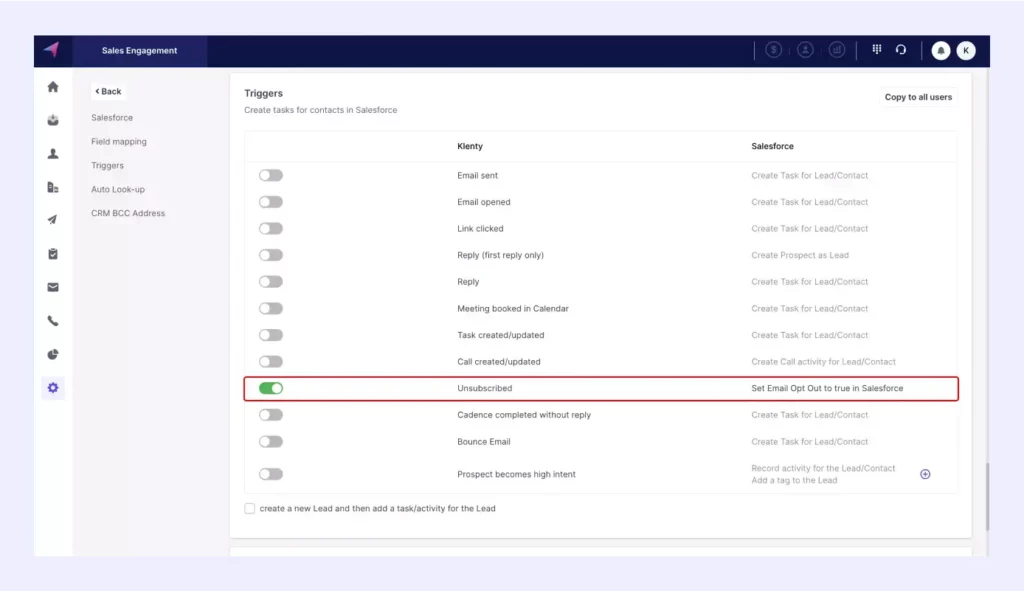Open the Calls phone icon in sidebar

coord(53,321)
